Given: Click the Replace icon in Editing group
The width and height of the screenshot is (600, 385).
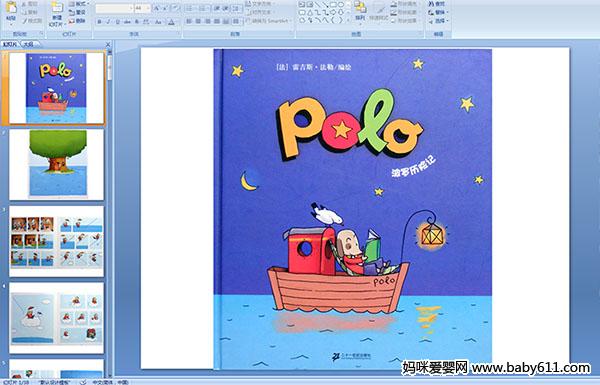Looking at the screenshot, I should tap(437, 12).
